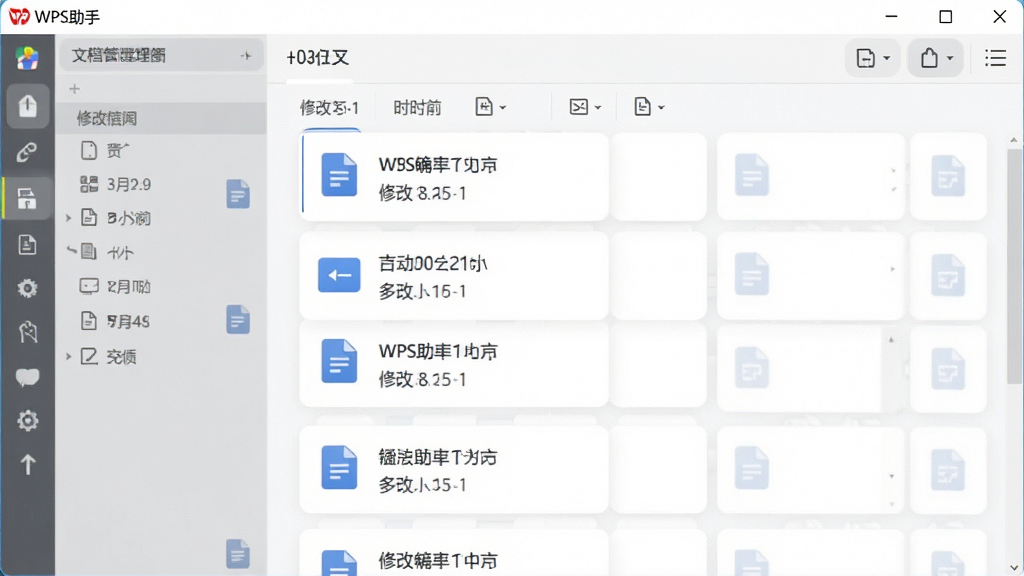Select the 文档 panel header
This screenshot has height=576, width=1024.
[x=161, y=56]
